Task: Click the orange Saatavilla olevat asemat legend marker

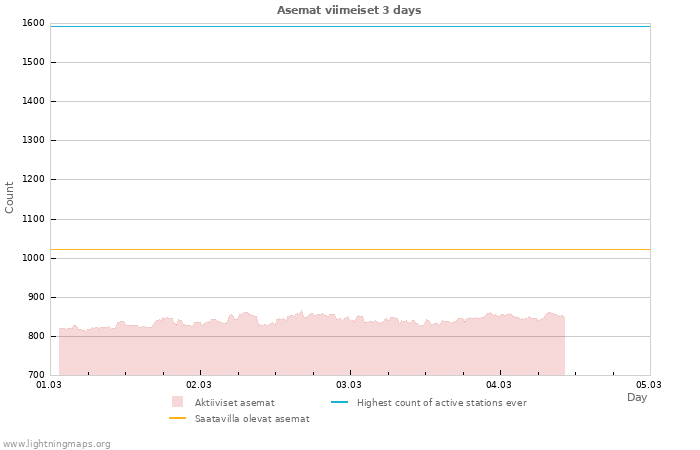Action: tap(178, 418)
